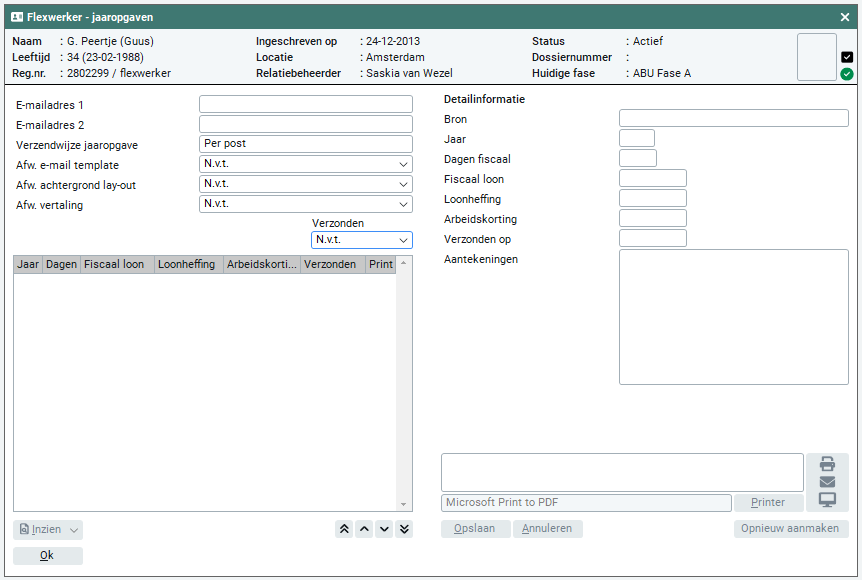This screenshot has width=862, height=580.
Task: Jump to the first record with the double-up arrows
Action: [344, 529]
